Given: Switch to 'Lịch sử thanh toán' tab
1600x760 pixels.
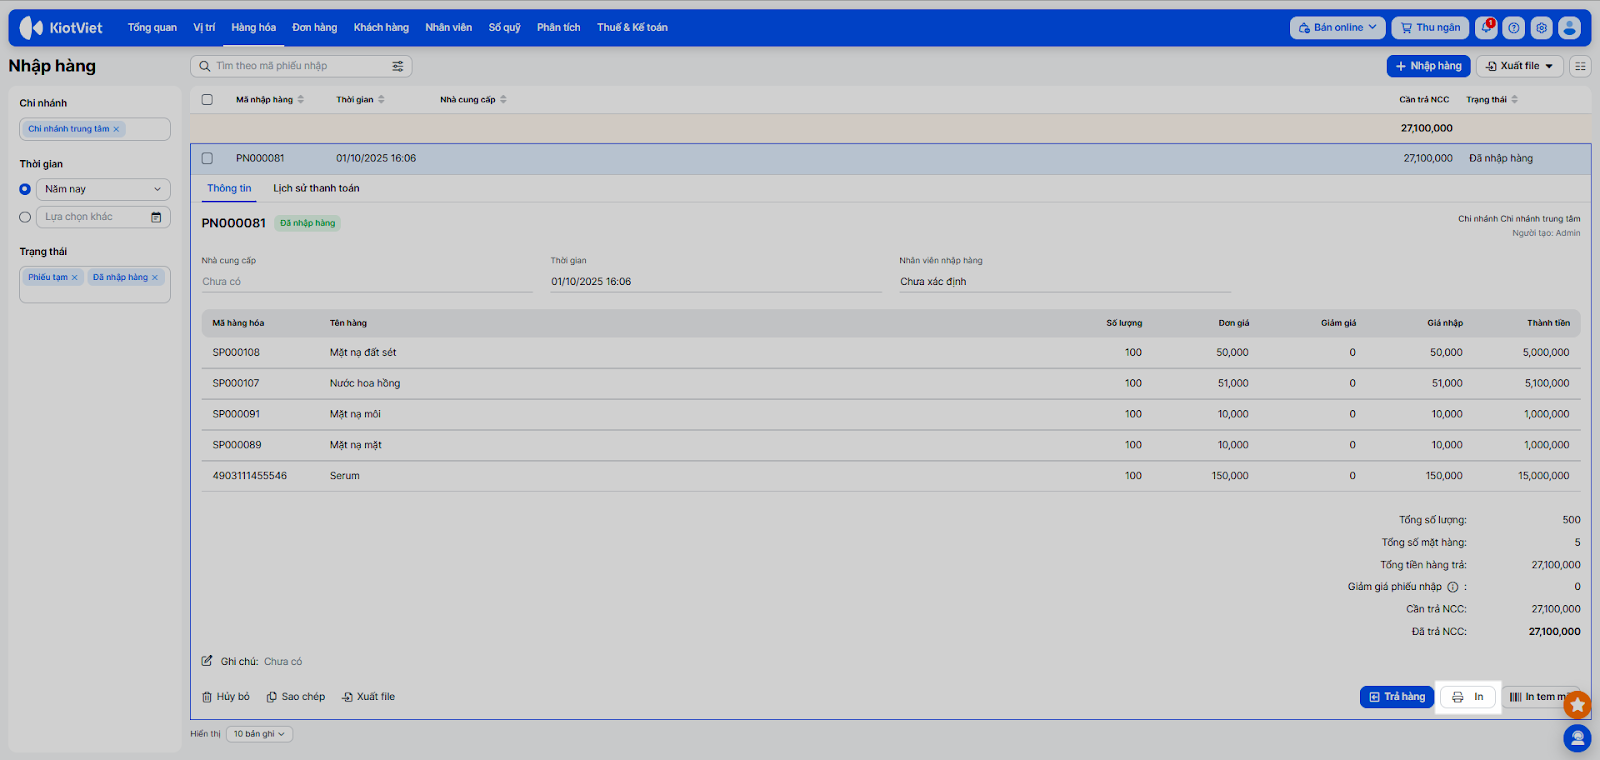Looking at the screenshot, I should pos(316,188).
